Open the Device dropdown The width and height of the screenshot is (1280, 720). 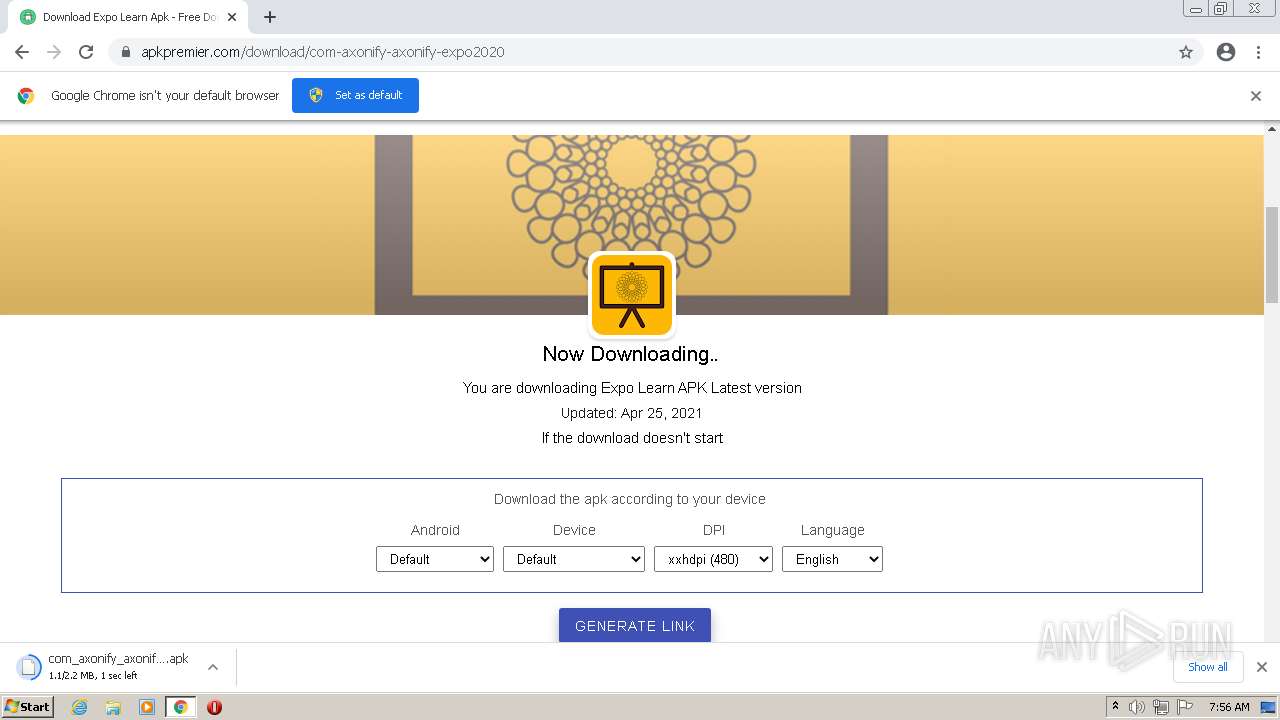(x=574, y=559)
